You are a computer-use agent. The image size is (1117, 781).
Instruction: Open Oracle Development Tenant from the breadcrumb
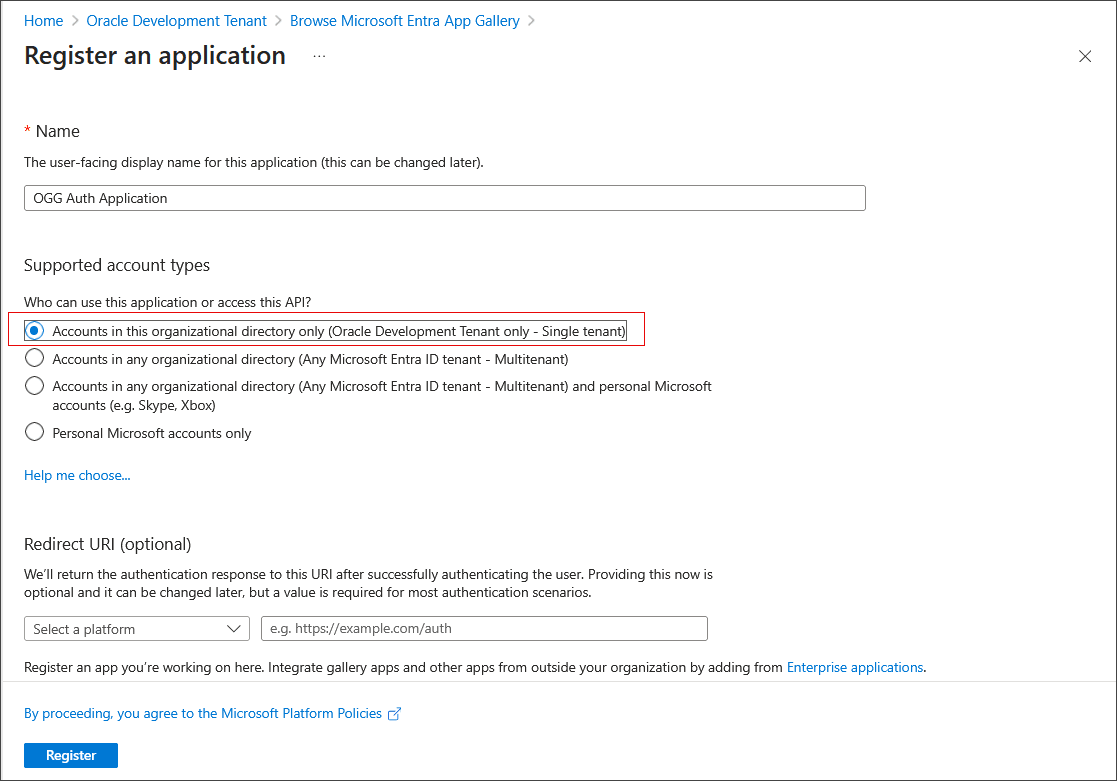pos(176,20)
